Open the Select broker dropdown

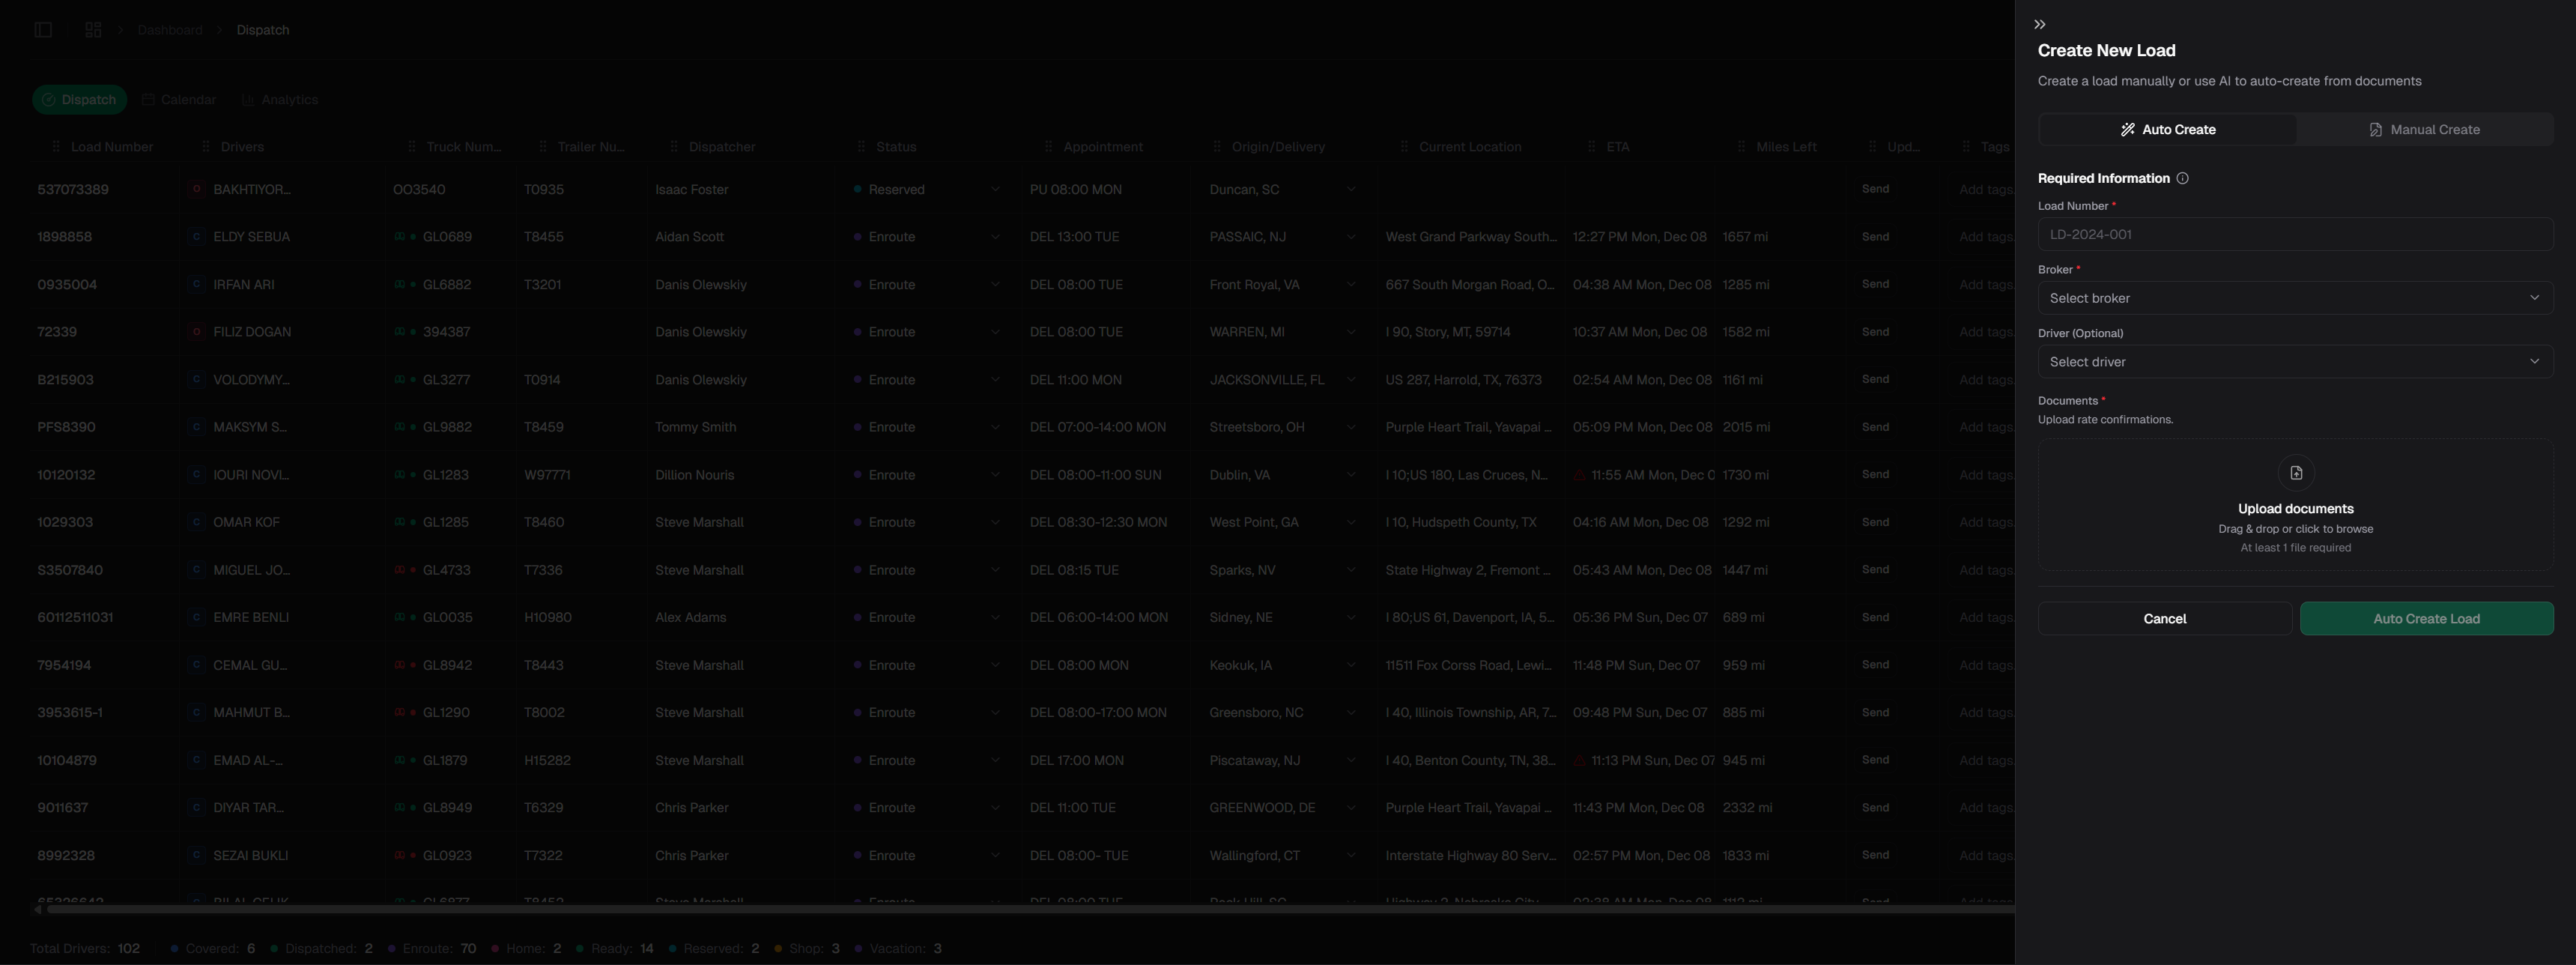2295,298
